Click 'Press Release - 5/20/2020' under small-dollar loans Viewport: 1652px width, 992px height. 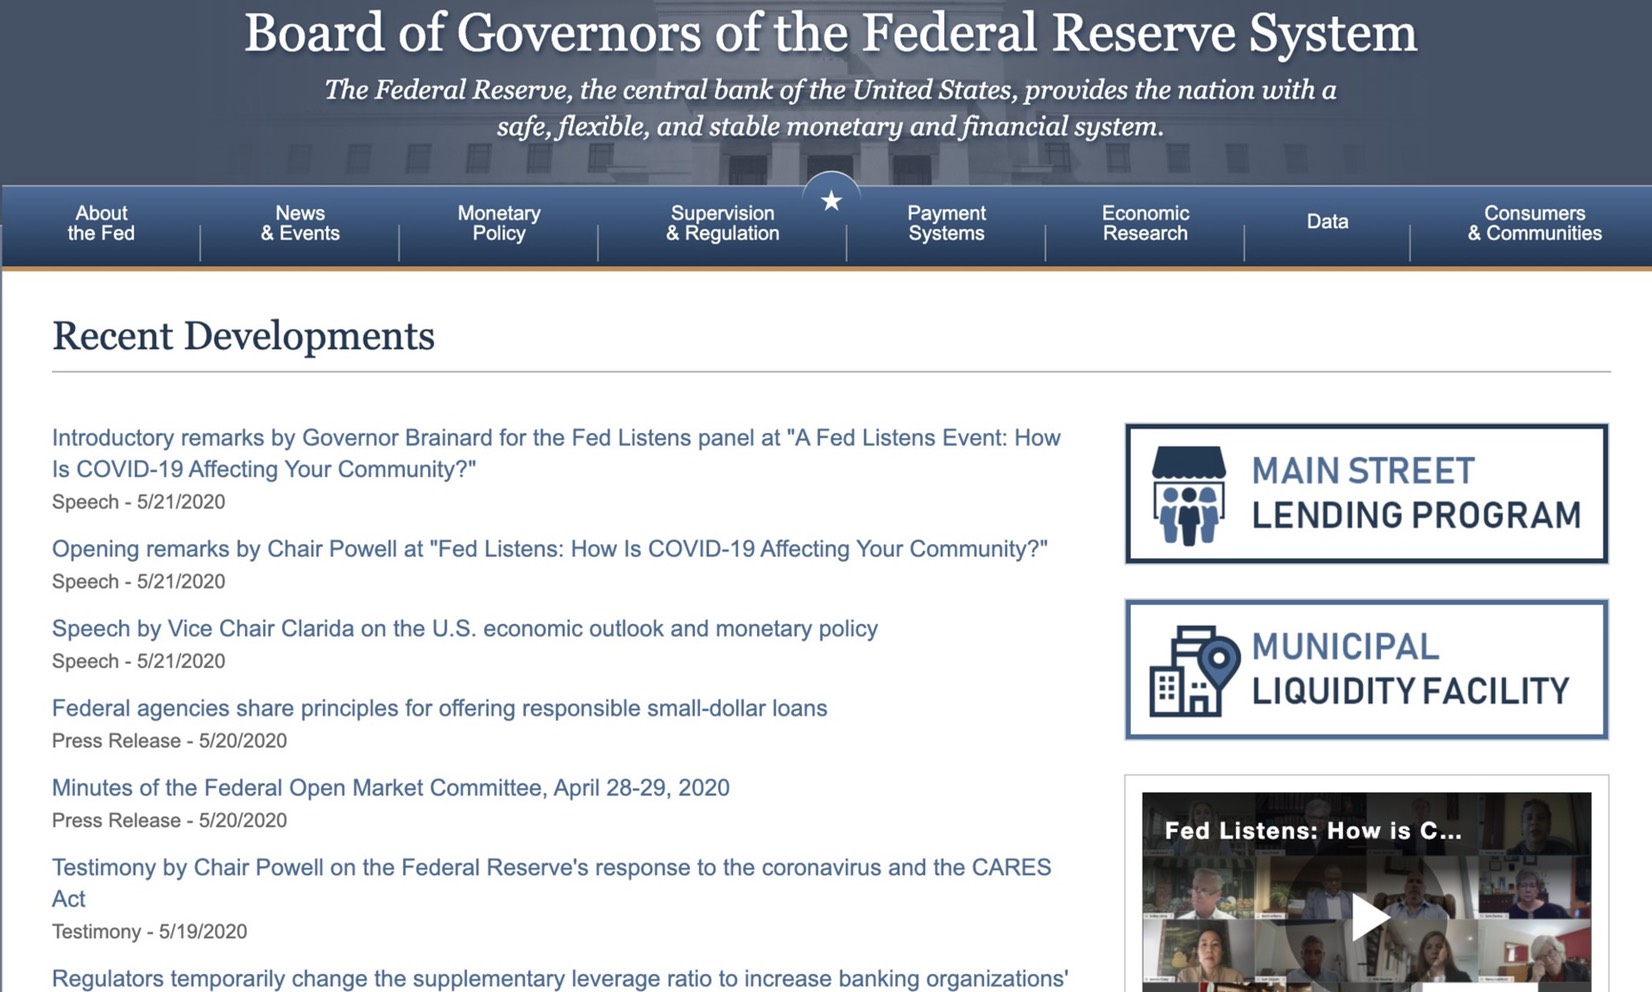(x=169, y=741)
